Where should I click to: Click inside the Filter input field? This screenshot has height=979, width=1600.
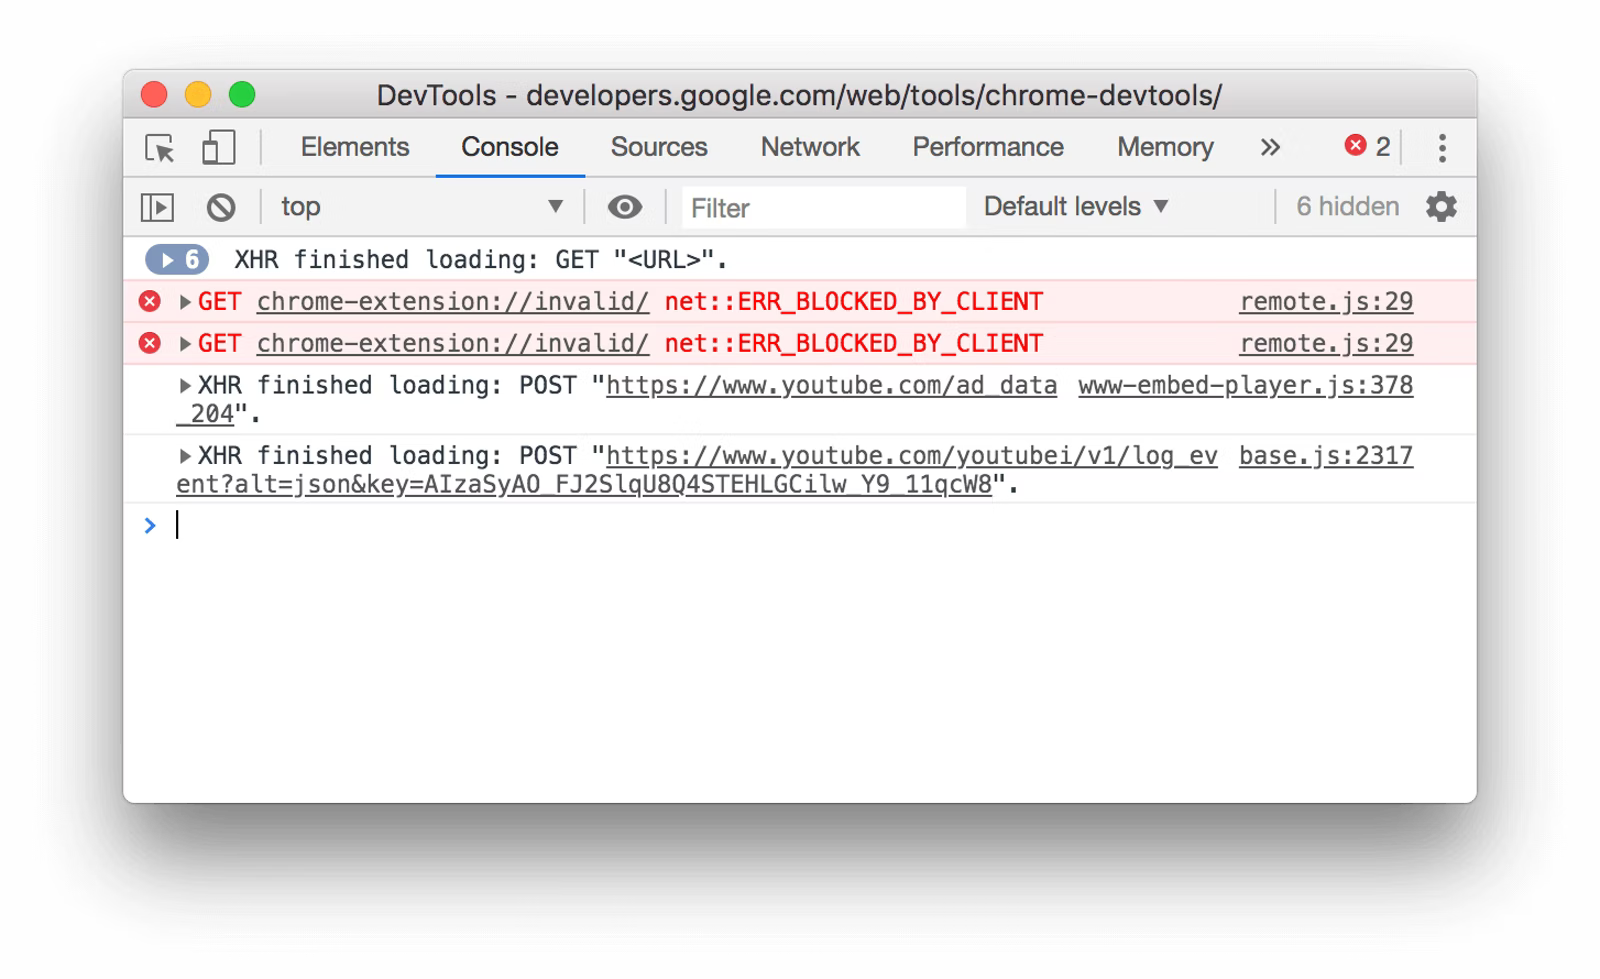820,208
